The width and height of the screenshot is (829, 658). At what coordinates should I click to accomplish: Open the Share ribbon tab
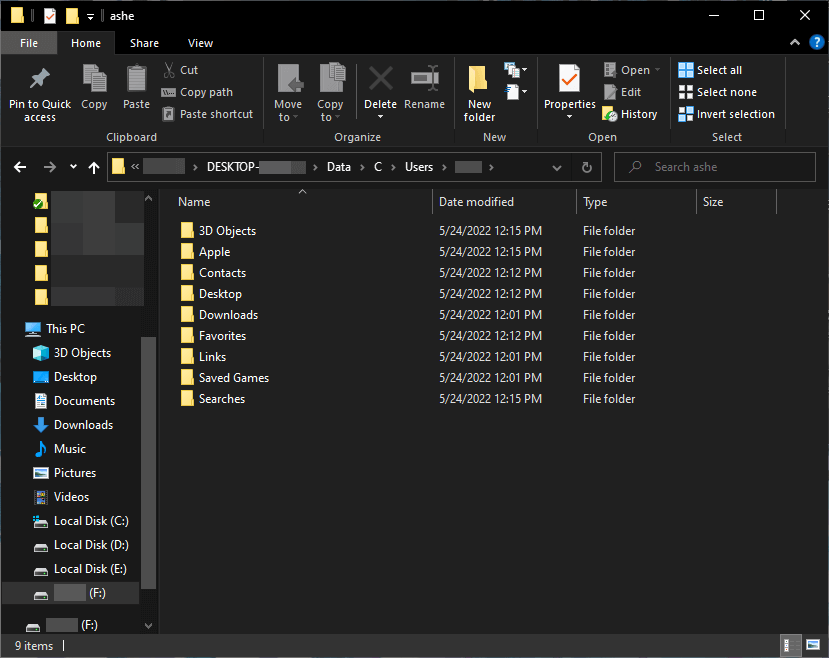point(144,43)
